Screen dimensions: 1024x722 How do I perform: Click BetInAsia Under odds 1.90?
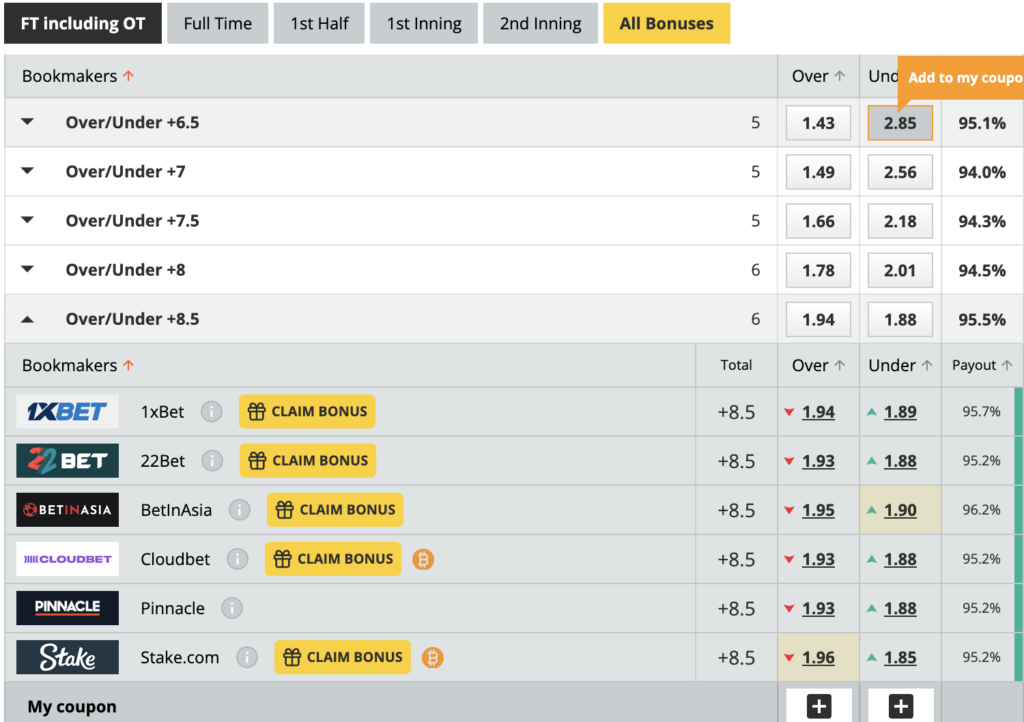(x=900, y=510)
